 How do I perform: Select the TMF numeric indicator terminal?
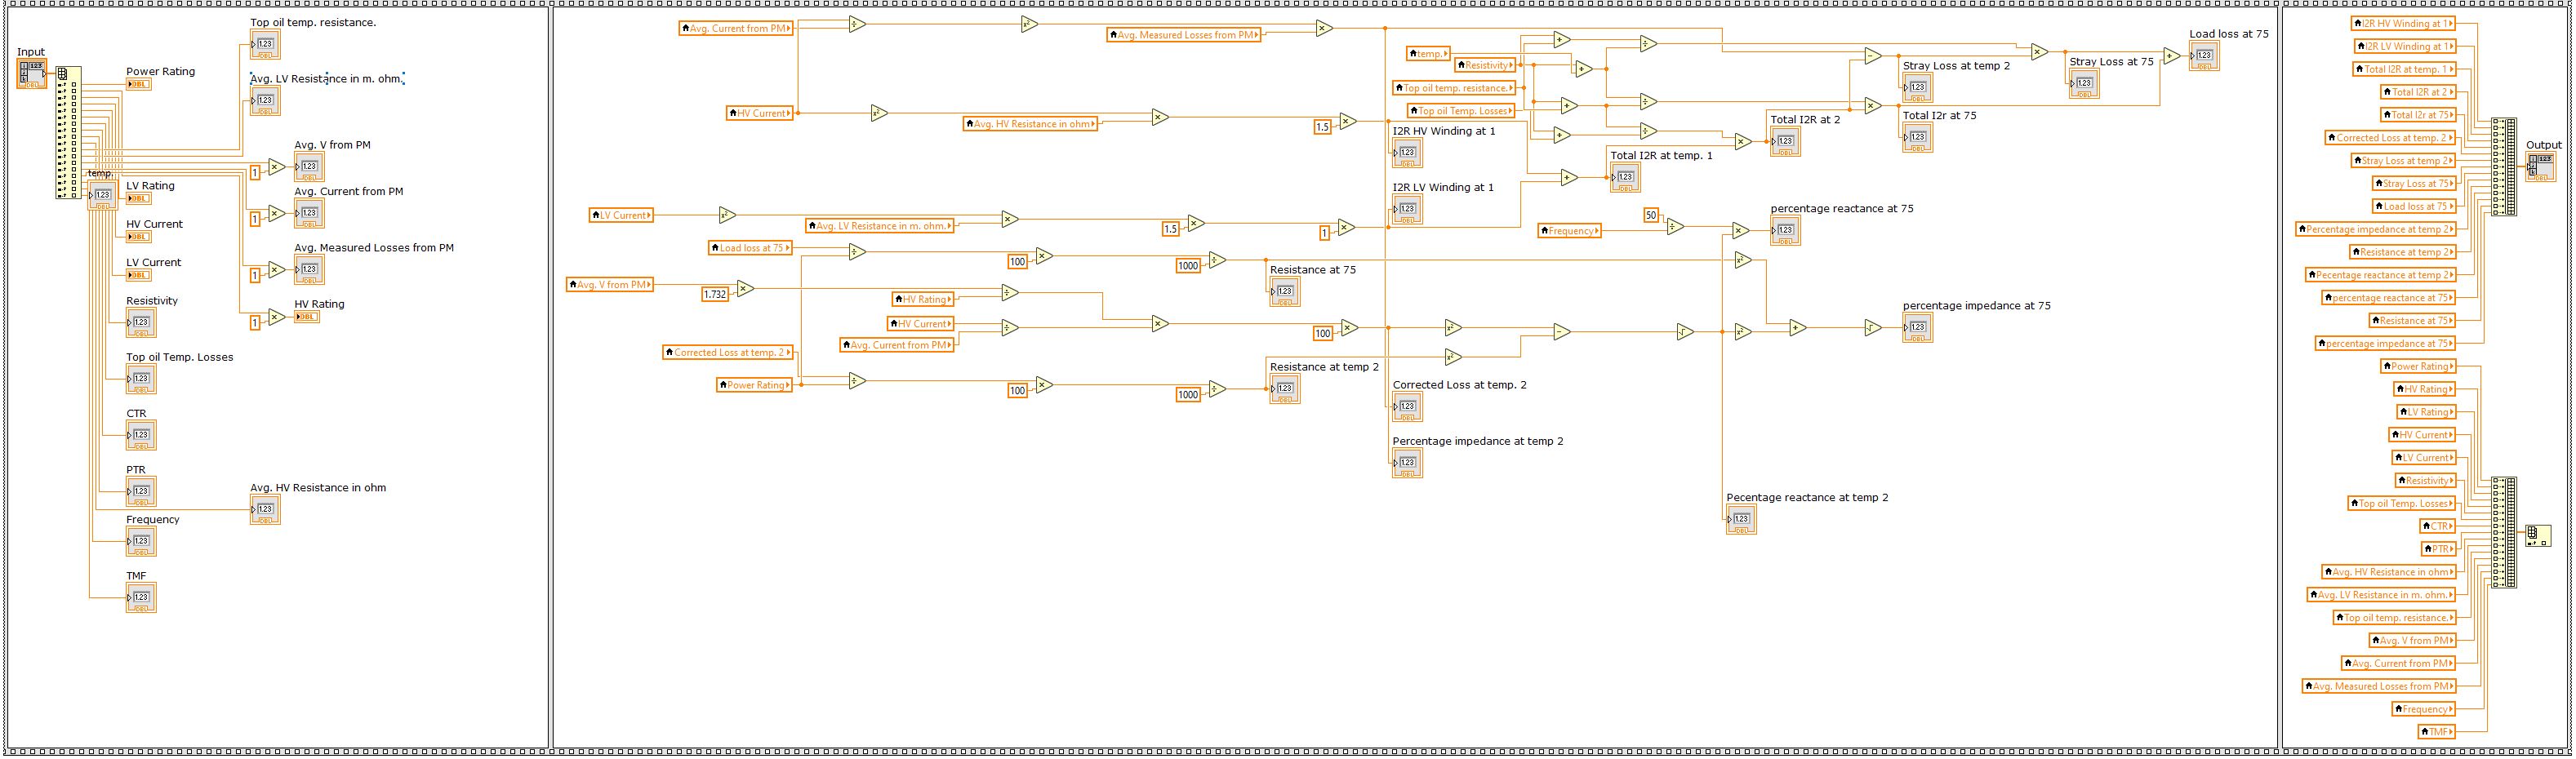[x=141, y=598]
